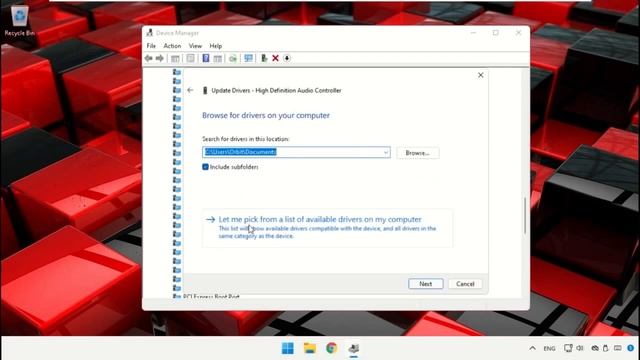Toggle the Show/Hide Action Pane toolbar icon
The image size is (640, 360).
point(218,58)
